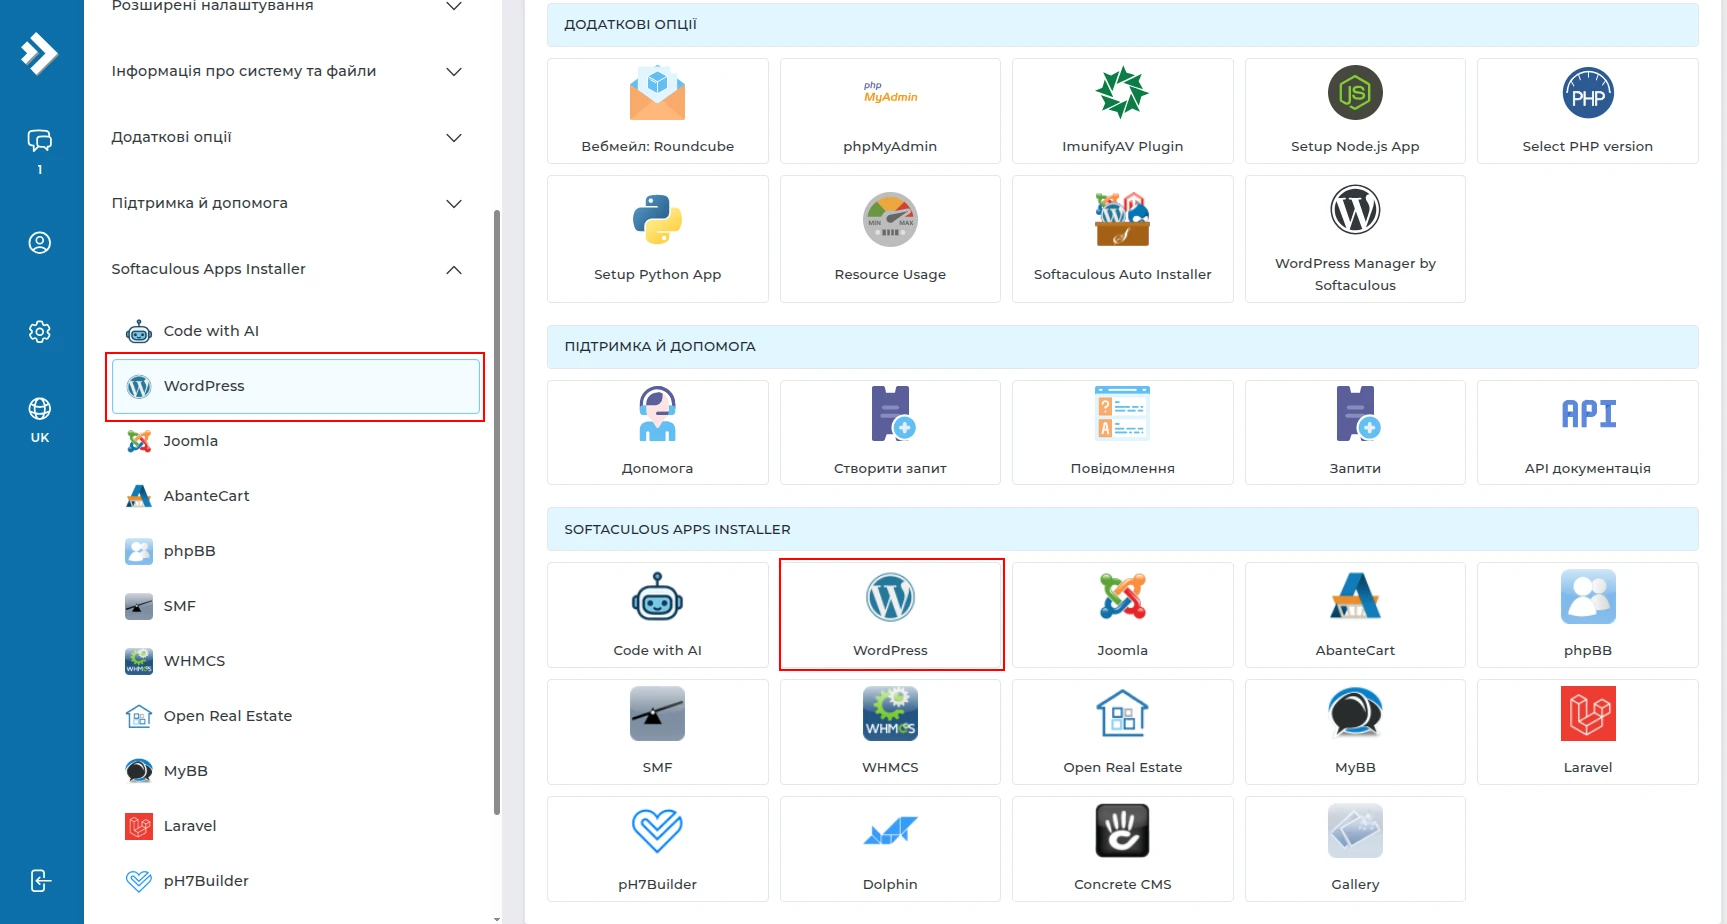This screenshot has height=924, width=1727.
Task: Open Вебмейл: Roundcube tile
Action: pyautogui.click(x=658, y=111)
